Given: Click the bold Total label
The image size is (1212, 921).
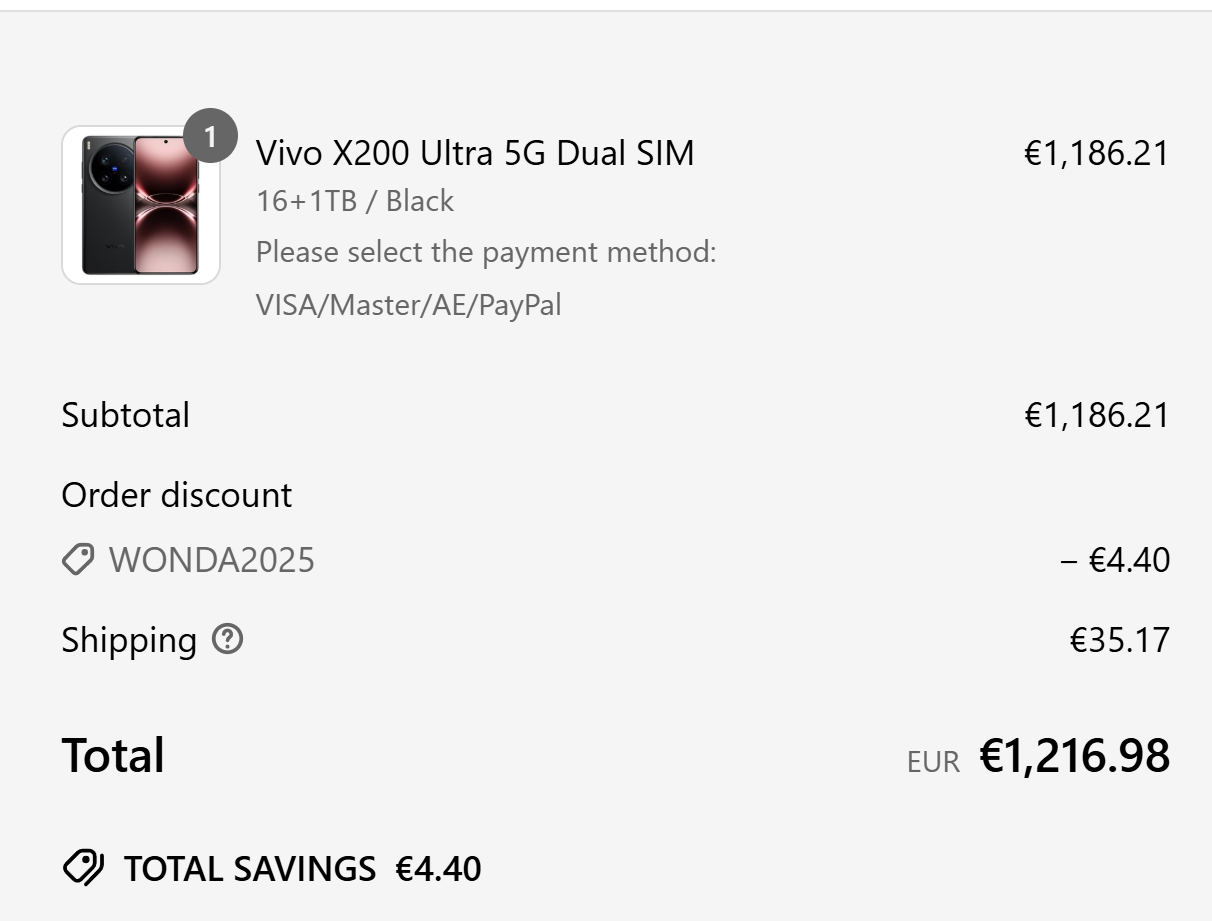Looking at the screenshot, I should coord(113,755).
